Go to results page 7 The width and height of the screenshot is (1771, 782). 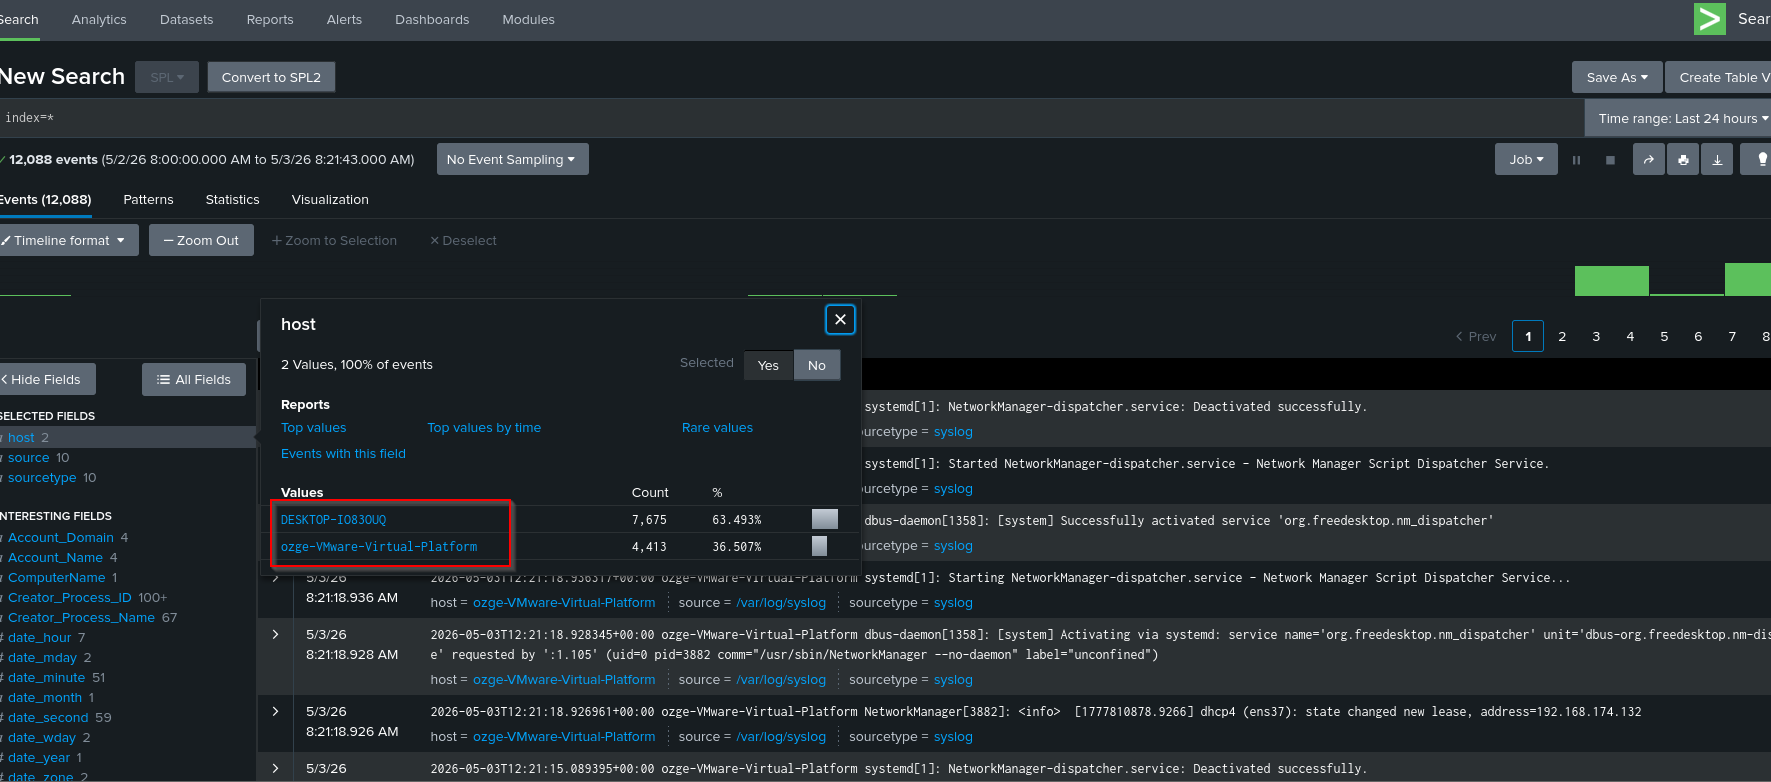[x=1732, y=336]
